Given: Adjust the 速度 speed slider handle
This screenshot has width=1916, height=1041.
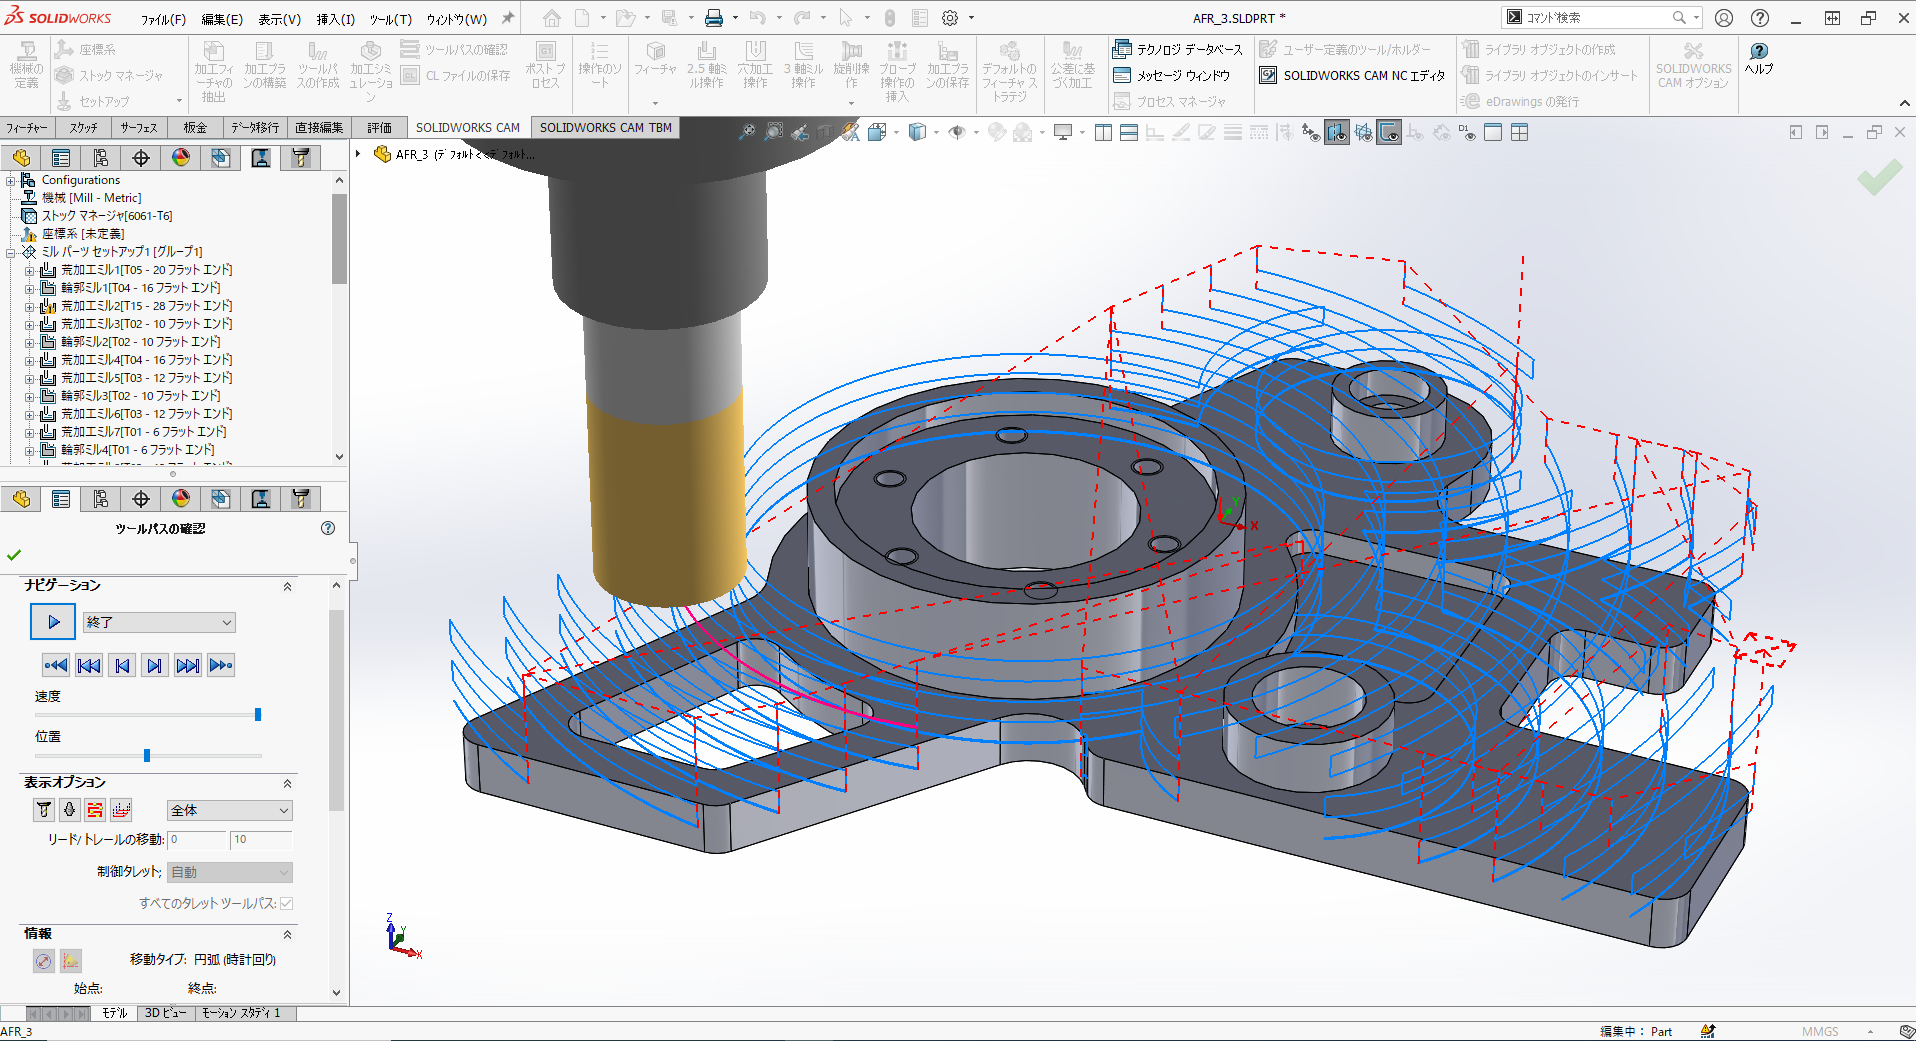Looking at the screenshot, I should pos(258,714).
